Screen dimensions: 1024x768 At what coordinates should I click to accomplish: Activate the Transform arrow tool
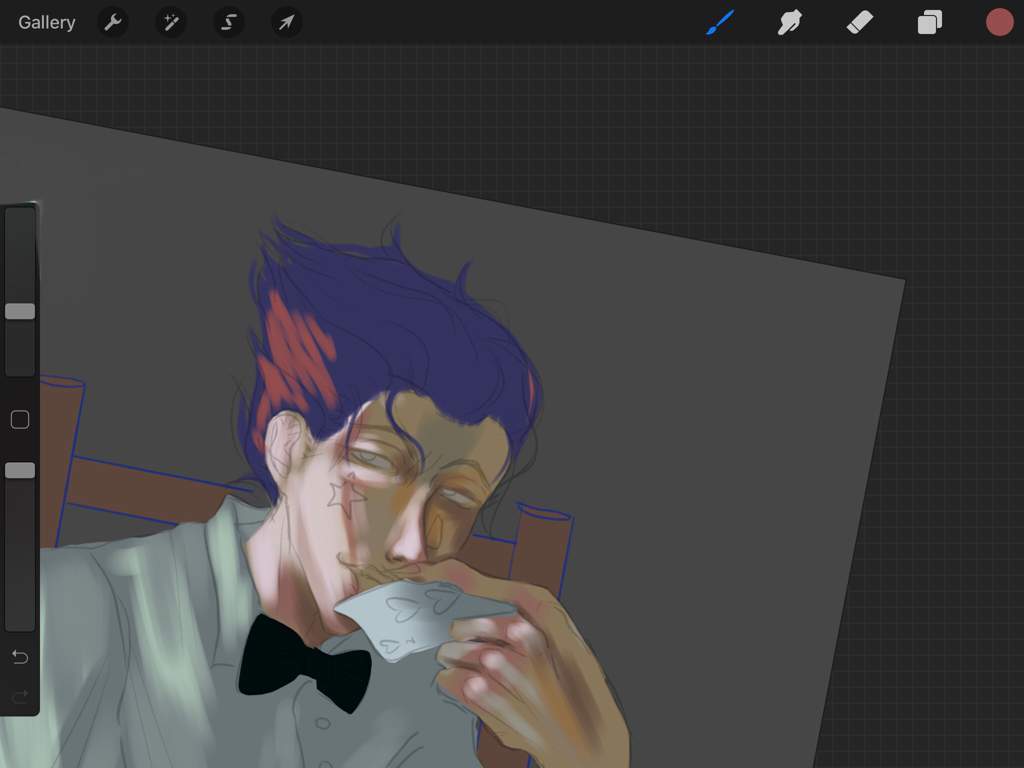[x=286, y=22]
